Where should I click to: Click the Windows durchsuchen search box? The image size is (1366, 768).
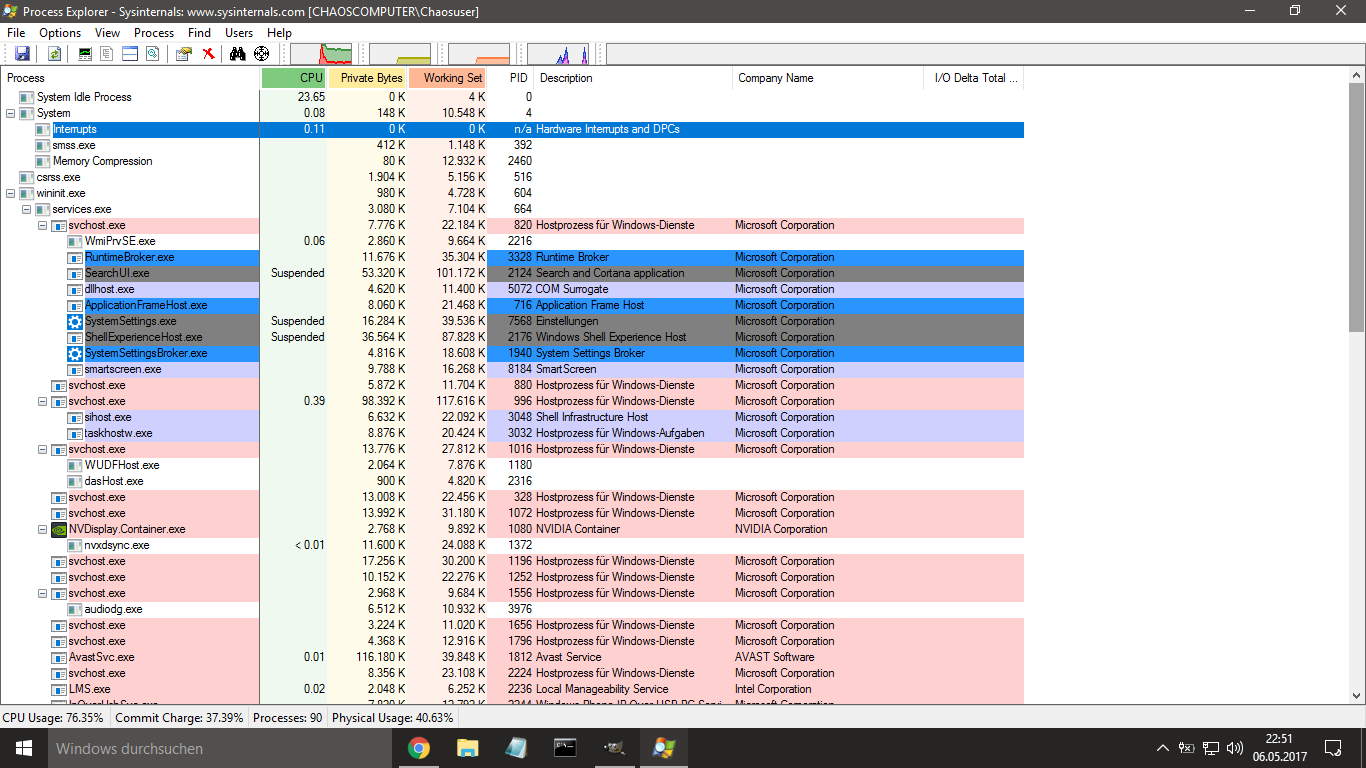click(x=220, y=748)
